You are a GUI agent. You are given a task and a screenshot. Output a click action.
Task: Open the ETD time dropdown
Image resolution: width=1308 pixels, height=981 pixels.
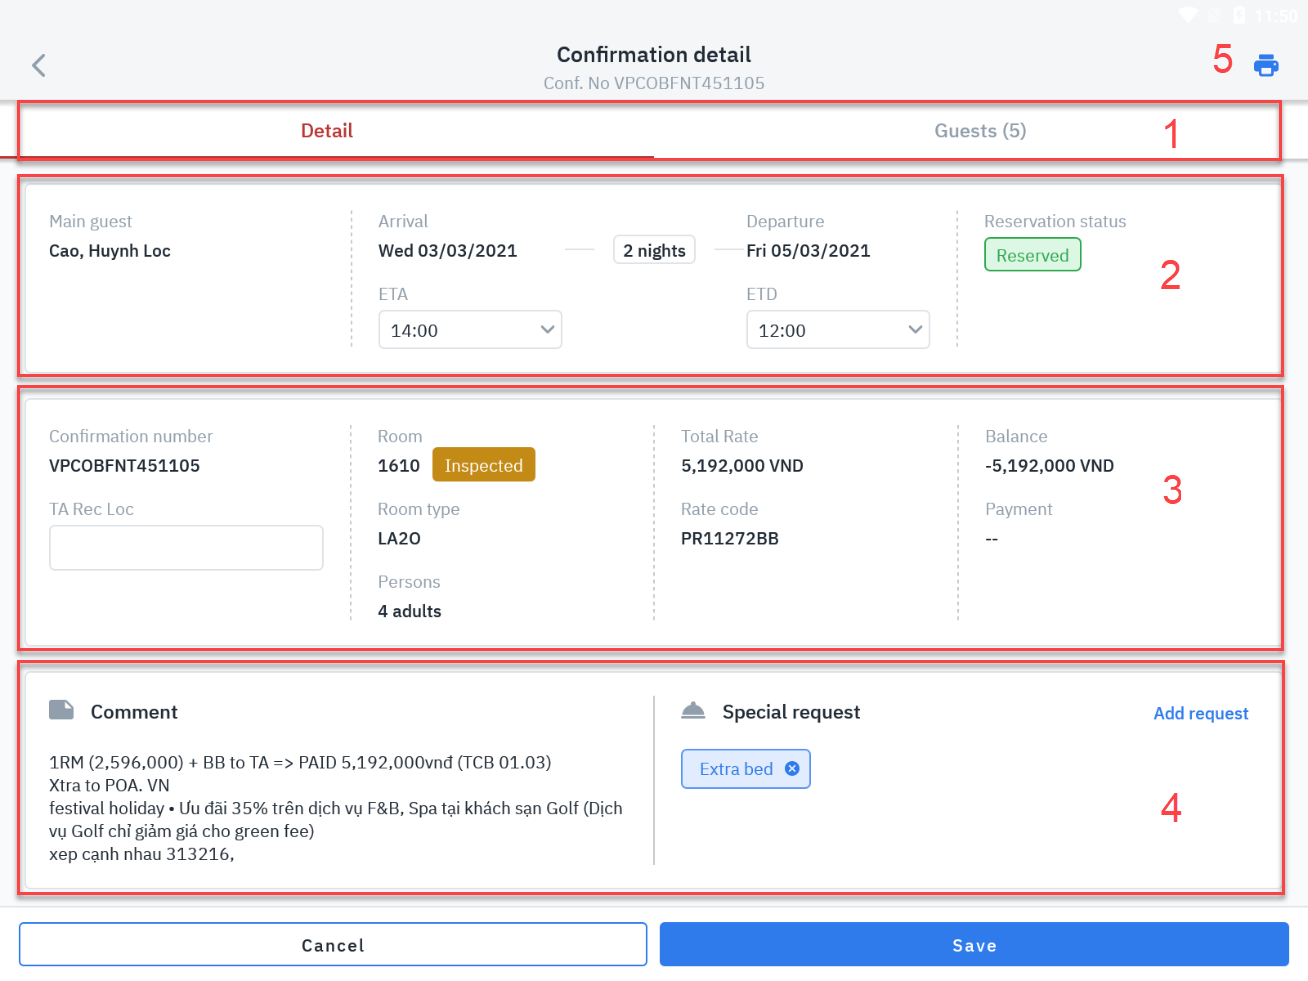pyautogui.click(x=837, y=330)
